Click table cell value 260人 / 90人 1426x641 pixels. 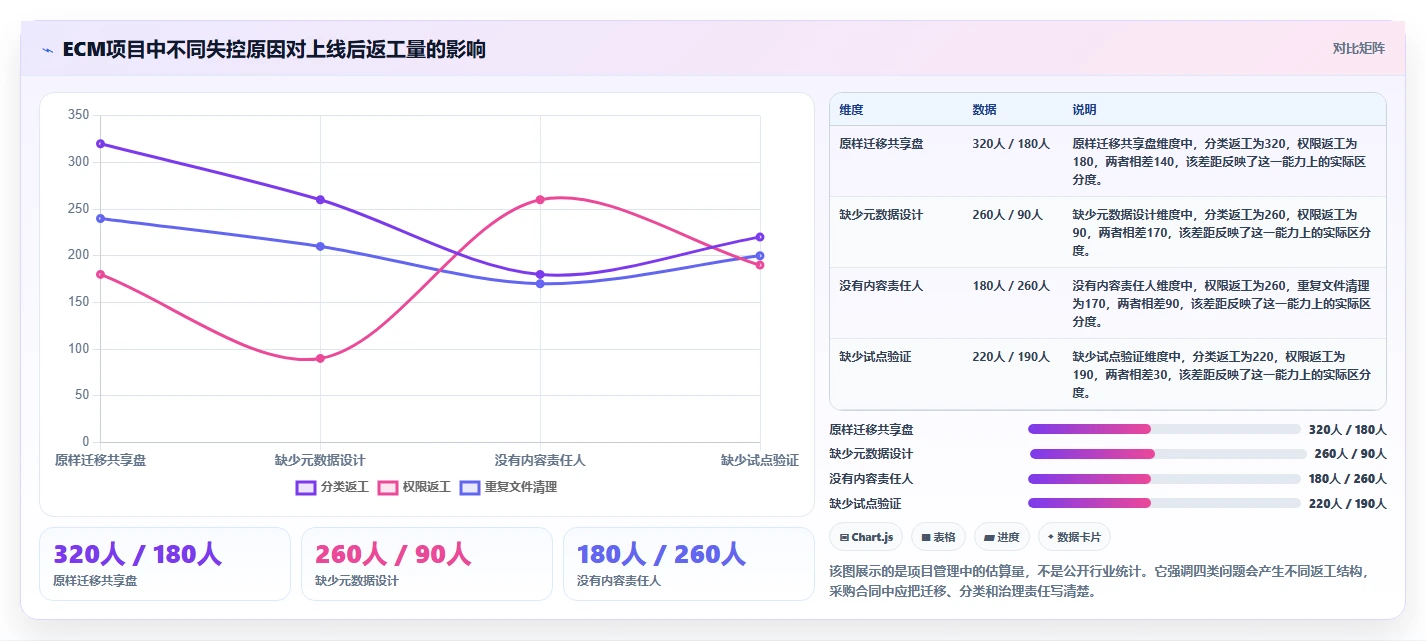(1007, 215)
